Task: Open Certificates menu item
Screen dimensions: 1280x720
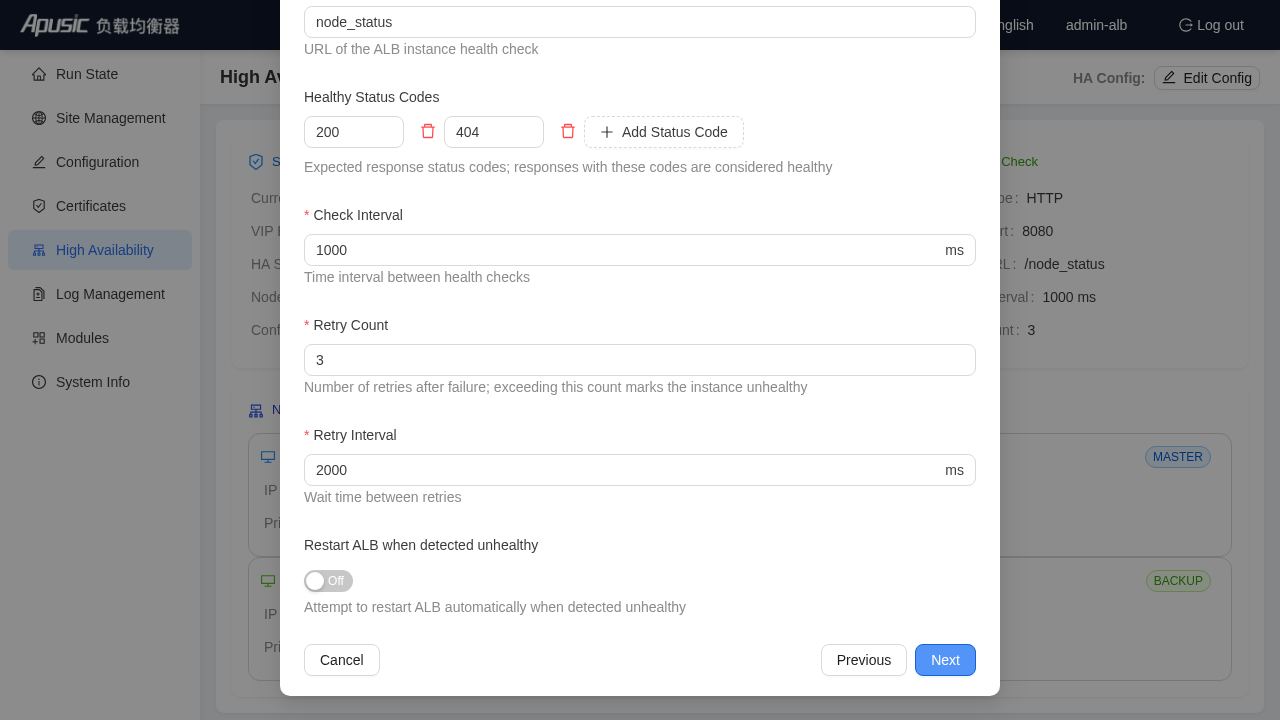Action: [x=100, y=206]
